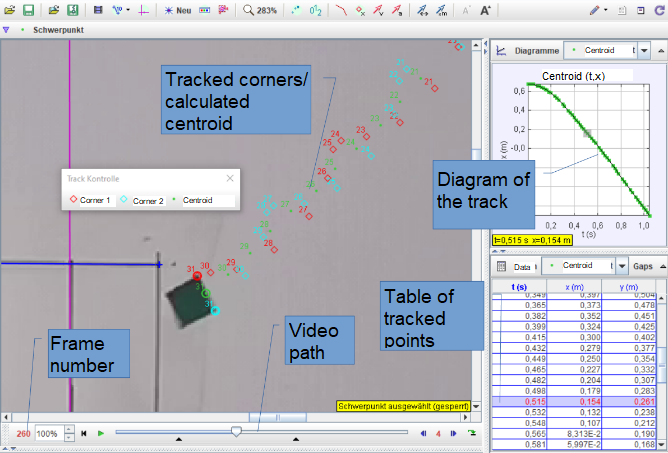The width and height of the screenshot is (668, 453).
Task: Save to library with the green archive icon
Action: [x=73, y=10]
